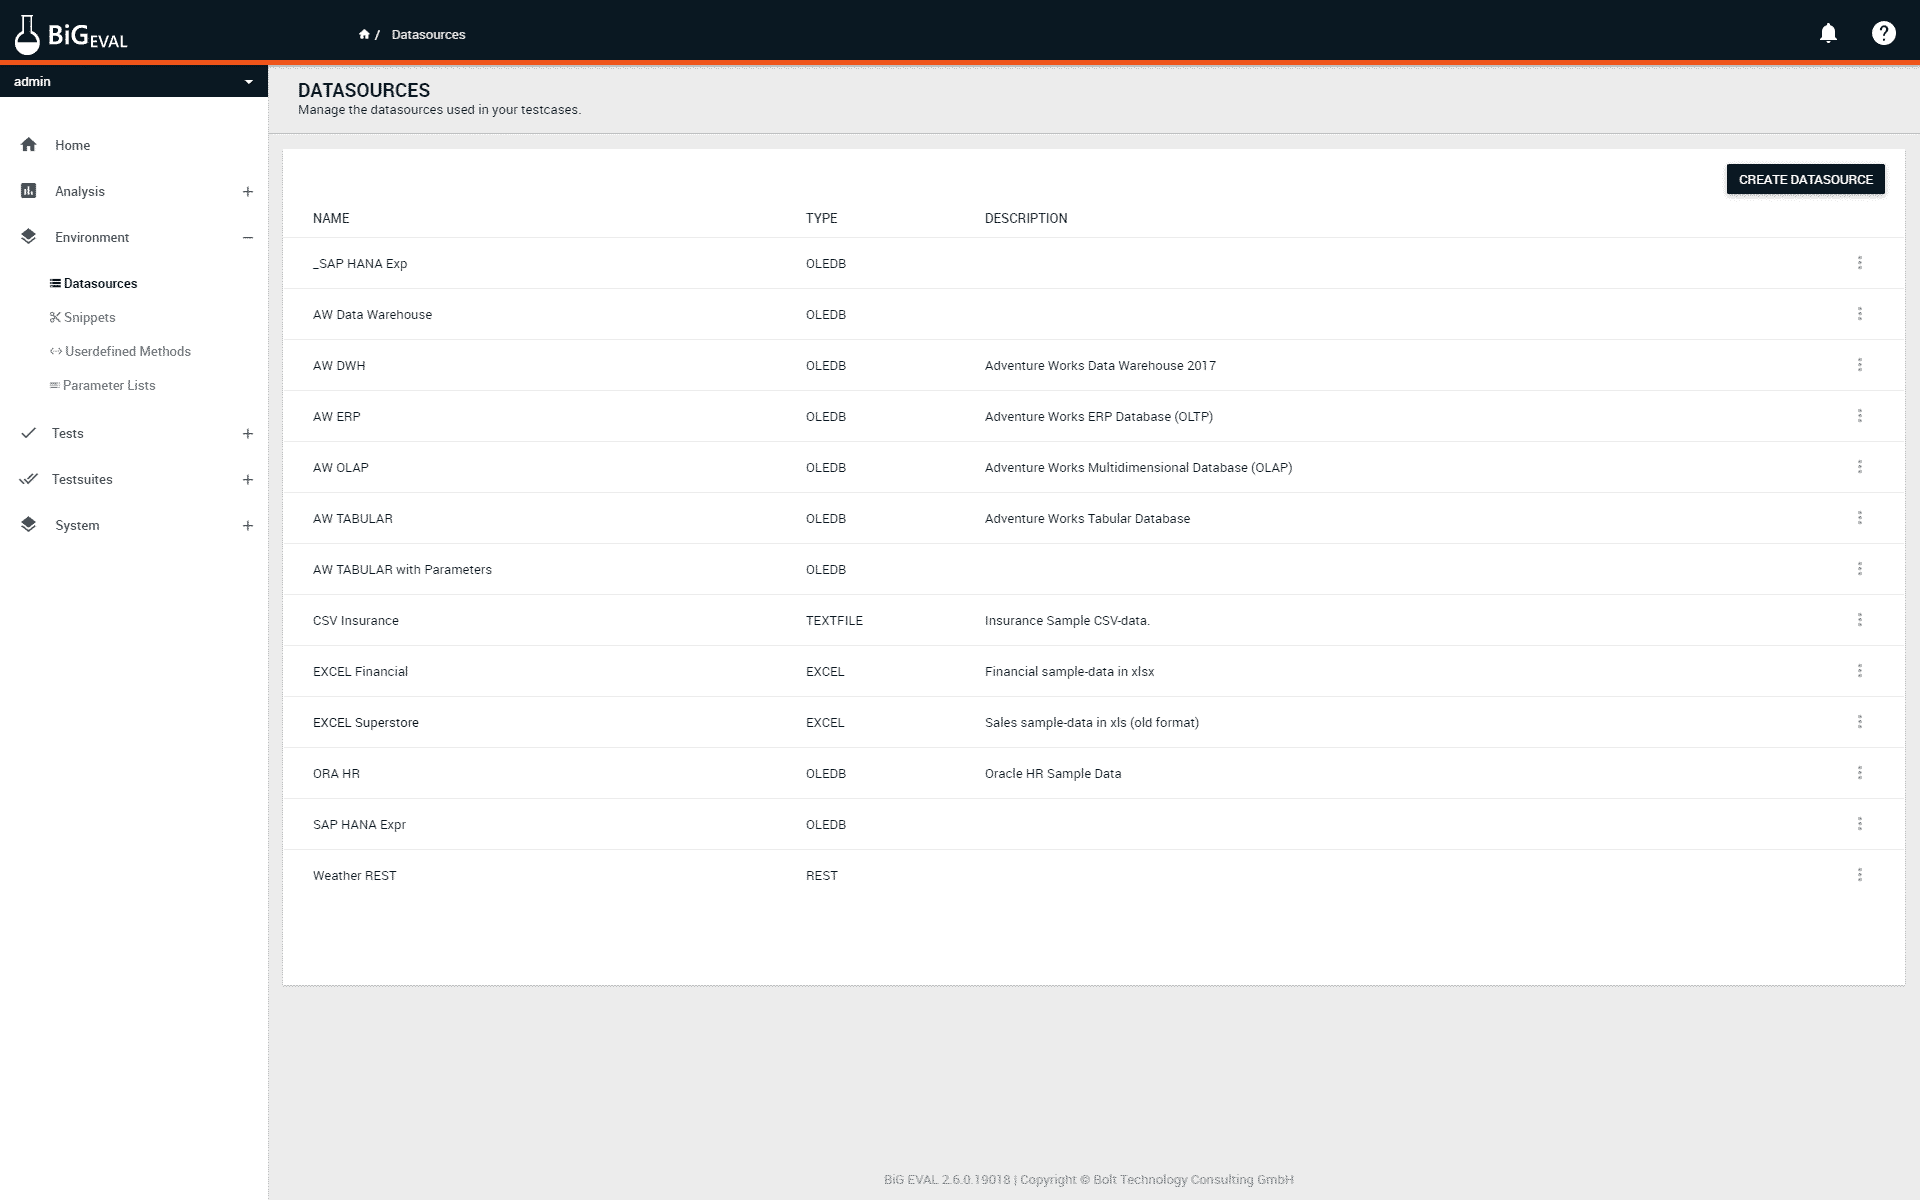Open row menu for EXCEL Superstore
The image size is (1920, 1200).
pos(1859,722)
